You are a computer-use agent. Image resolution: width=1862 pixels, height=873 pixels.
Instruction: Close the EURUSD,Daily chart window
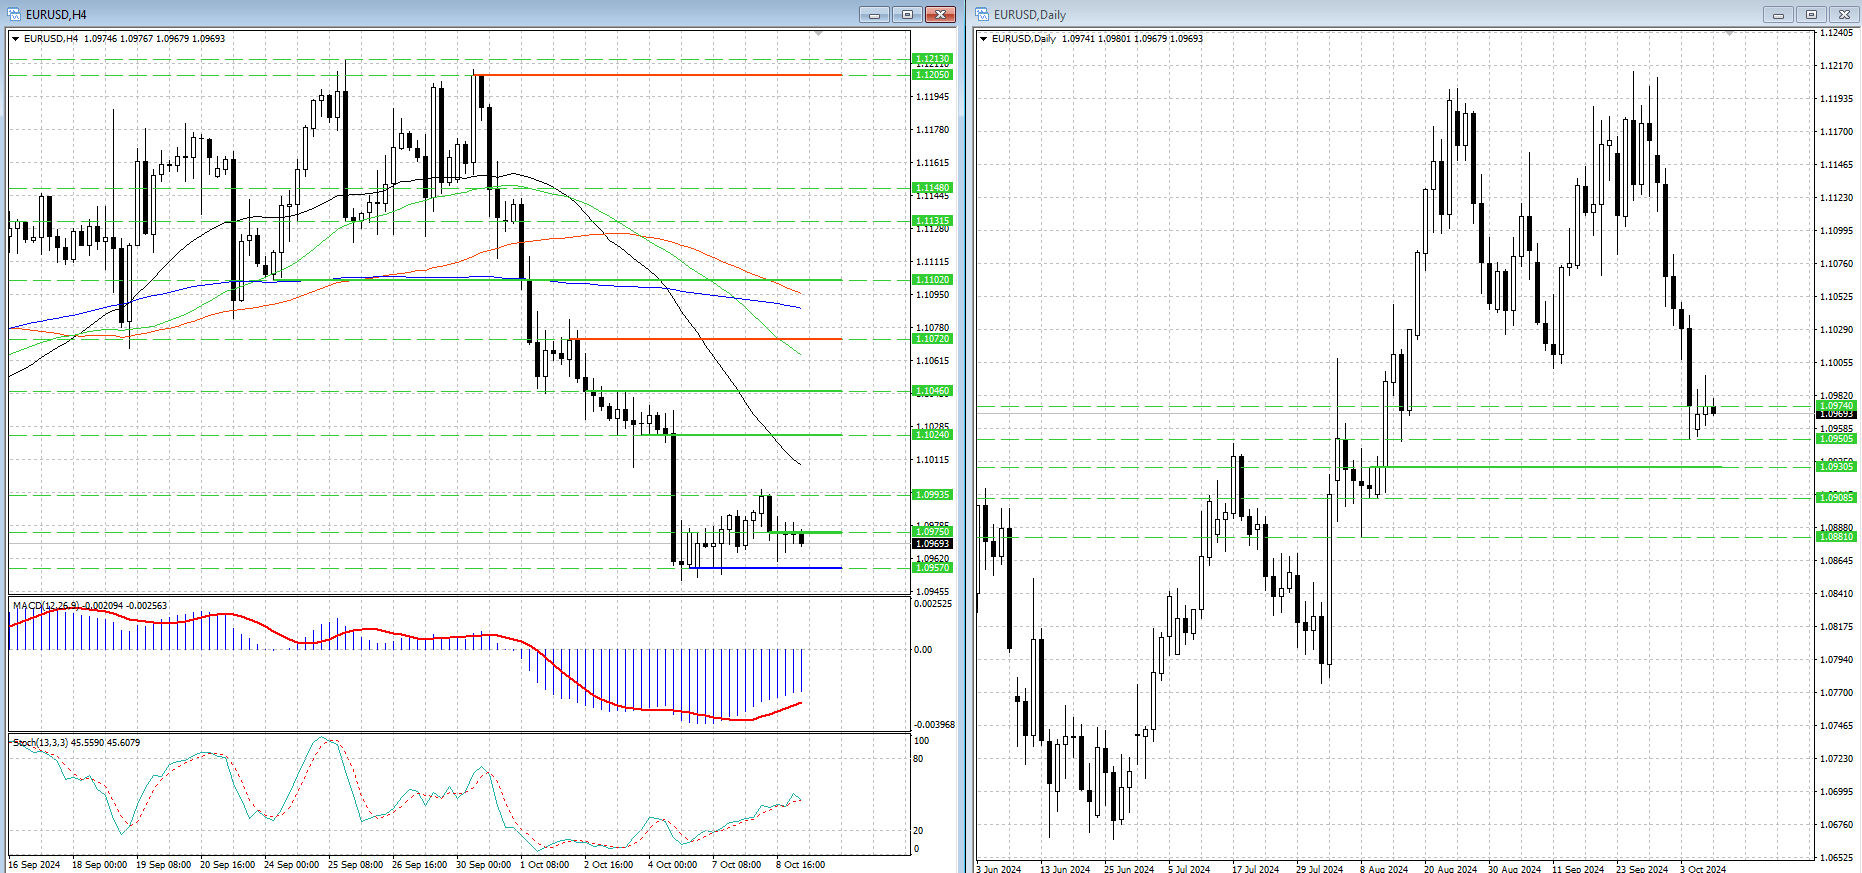[1844, 14]
